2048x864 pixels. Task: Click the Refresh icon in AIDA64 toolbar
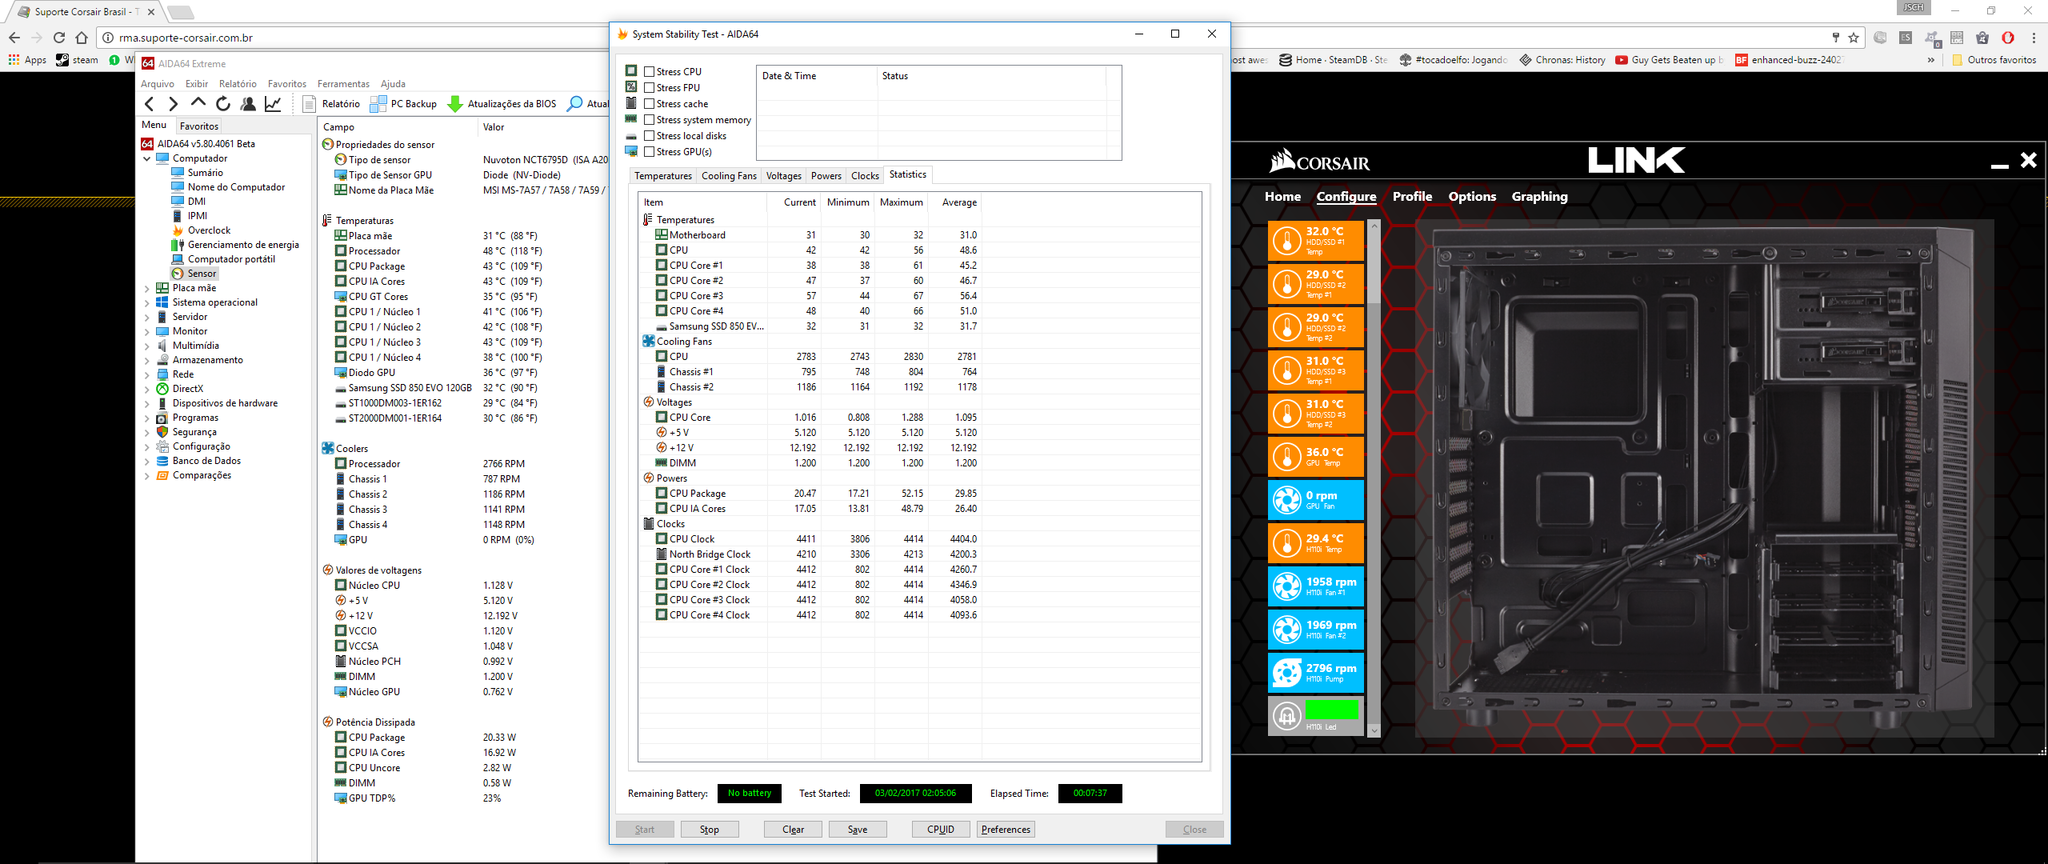pyautogui.click(x=223, y=104)
